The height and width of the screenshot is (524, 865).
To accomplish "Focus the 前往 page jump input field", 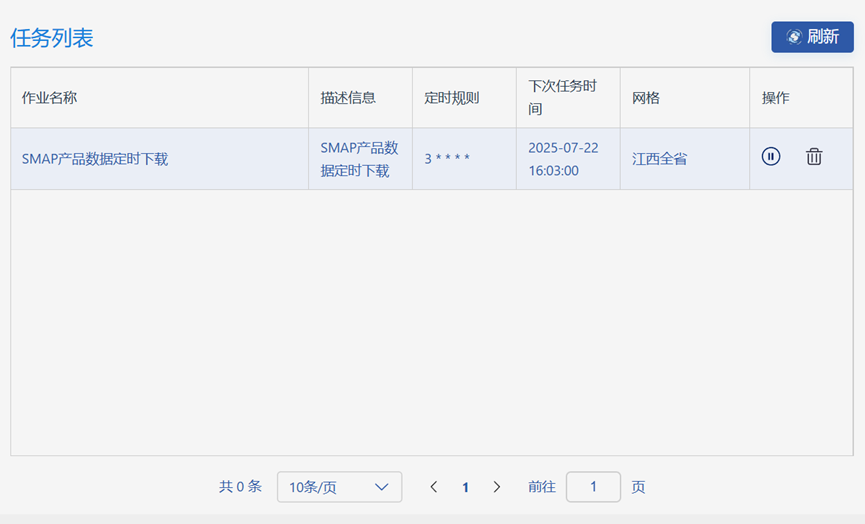I will click(x=593, y=486).
